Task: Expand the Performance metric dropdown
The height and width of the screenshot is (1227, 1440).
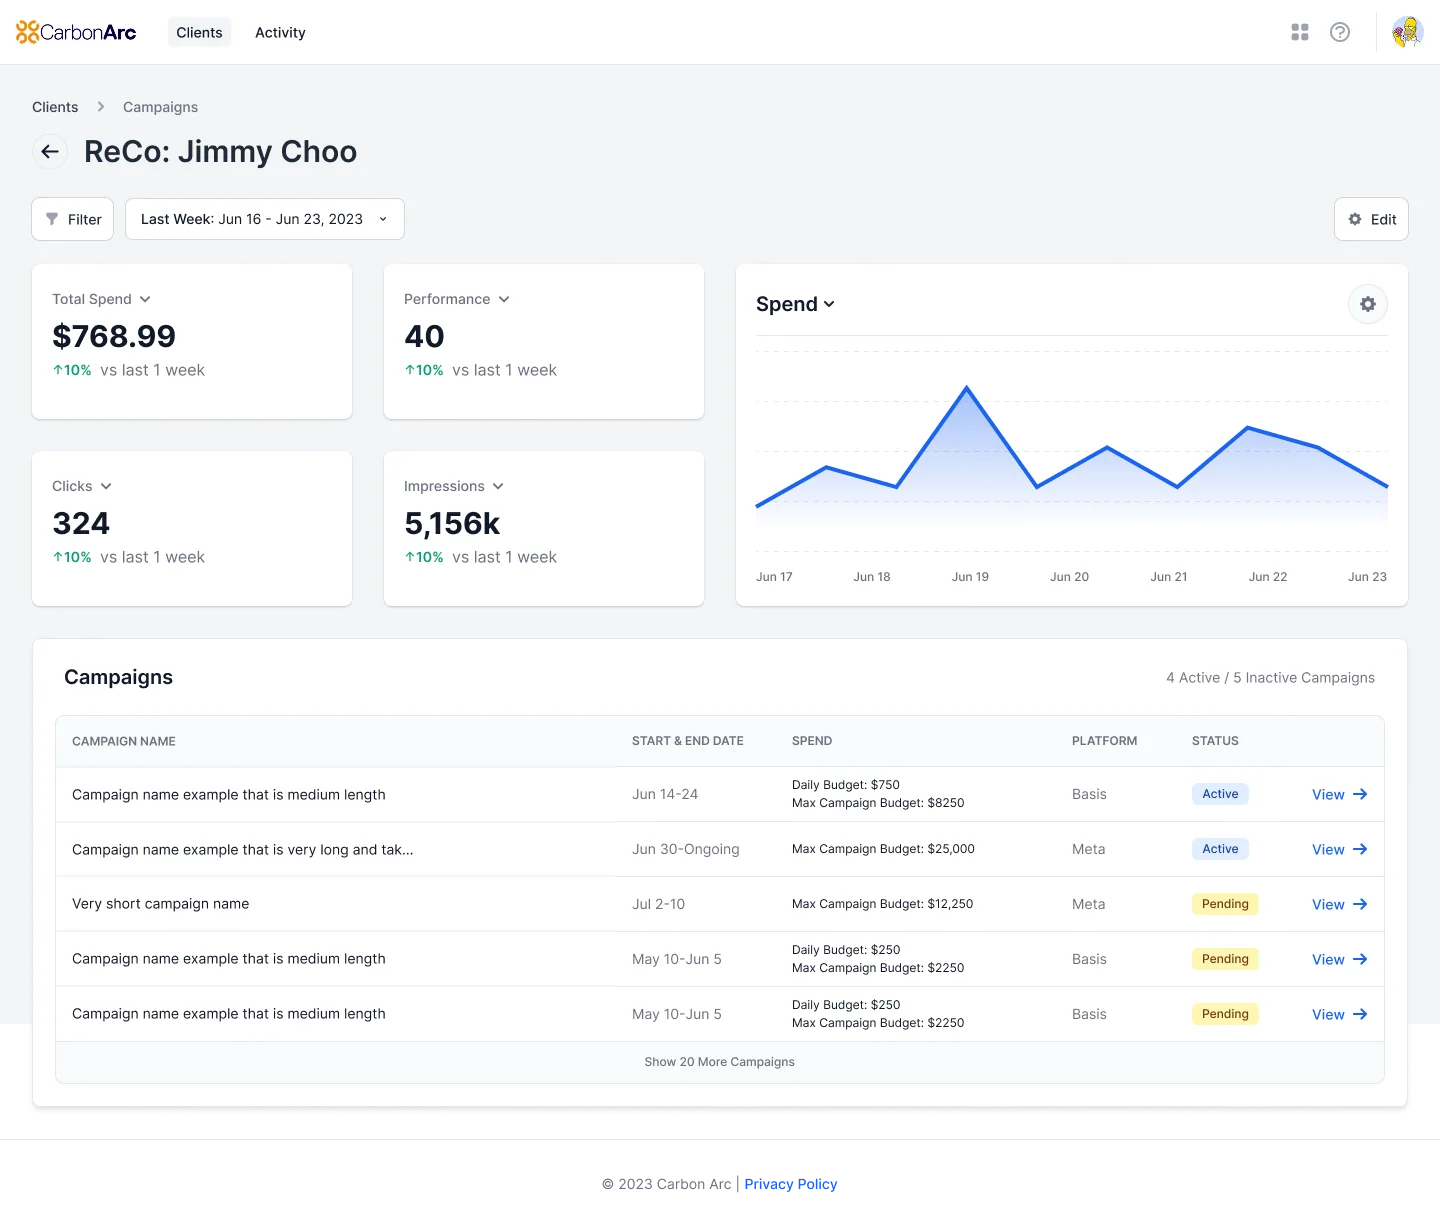Action: point(457,299)
